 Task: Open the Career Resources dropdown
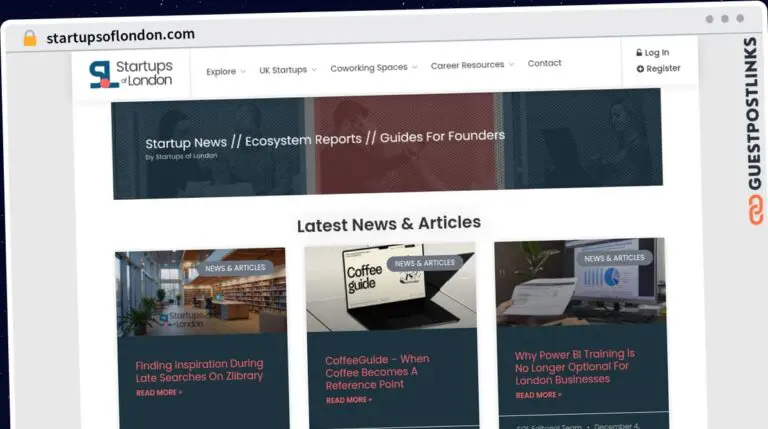click(472, 65)
